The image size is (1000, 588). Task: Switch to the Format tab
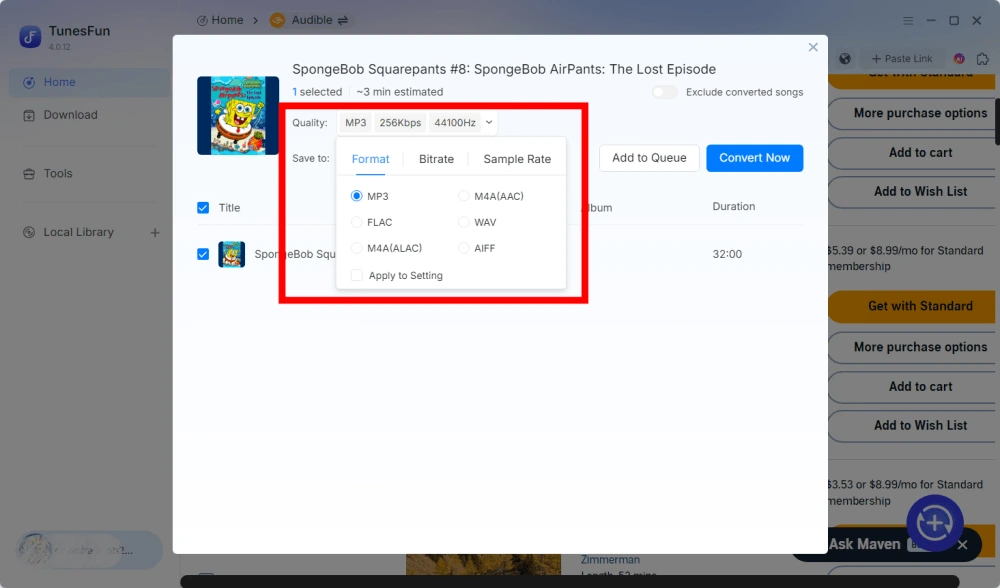[x=371, y=159]
